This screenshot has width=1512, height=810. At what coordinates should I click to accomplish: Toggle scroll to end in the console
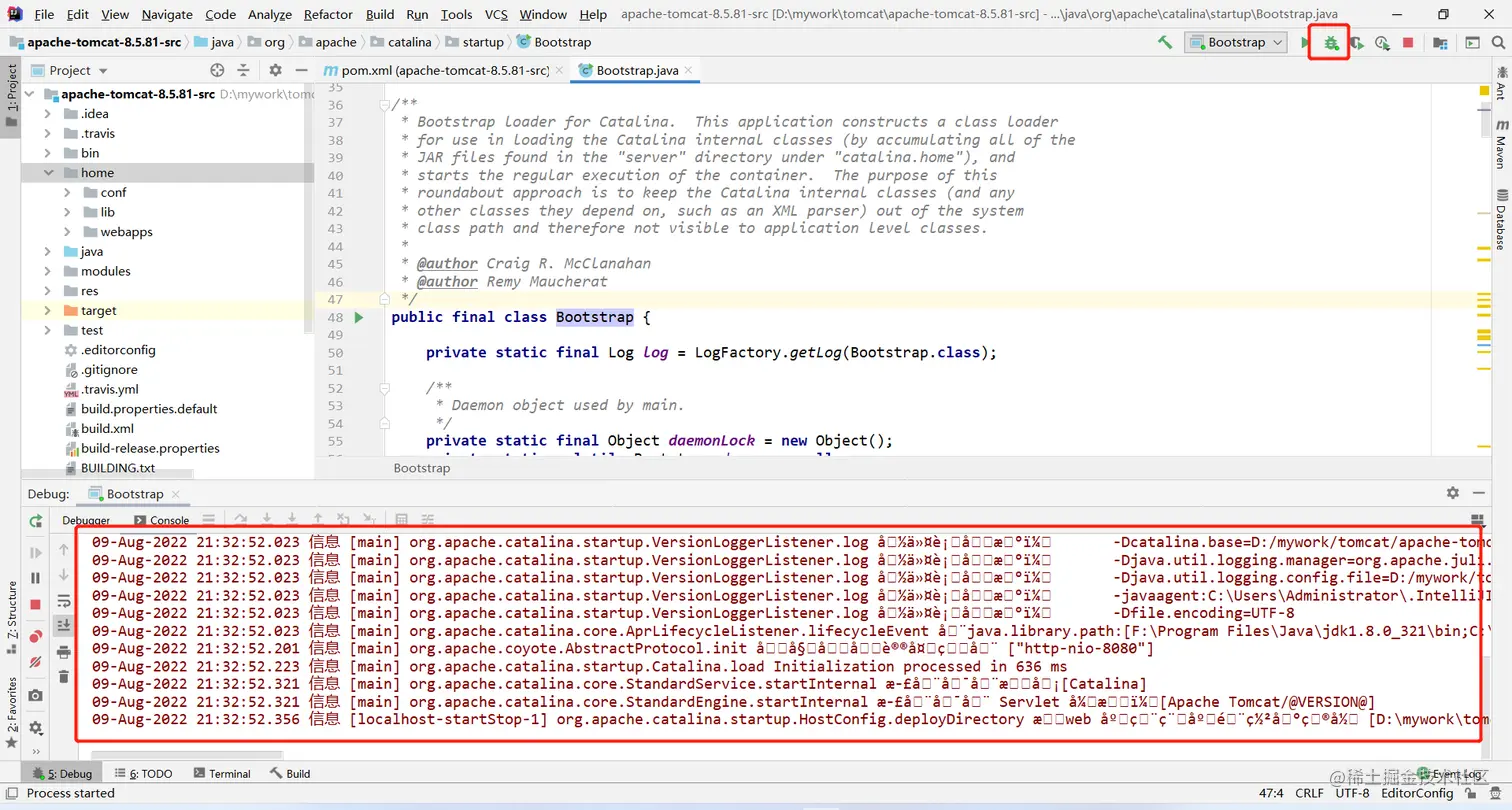click(63, 625)
